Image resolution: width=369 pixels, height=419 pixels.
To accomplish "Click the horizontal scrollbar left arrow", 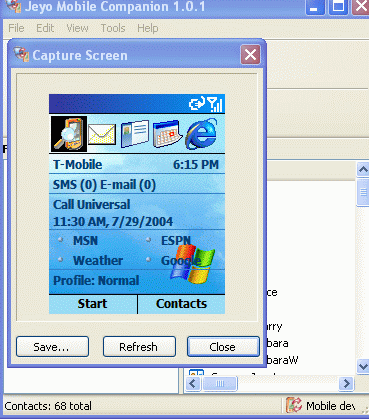I will click(192, 384).
